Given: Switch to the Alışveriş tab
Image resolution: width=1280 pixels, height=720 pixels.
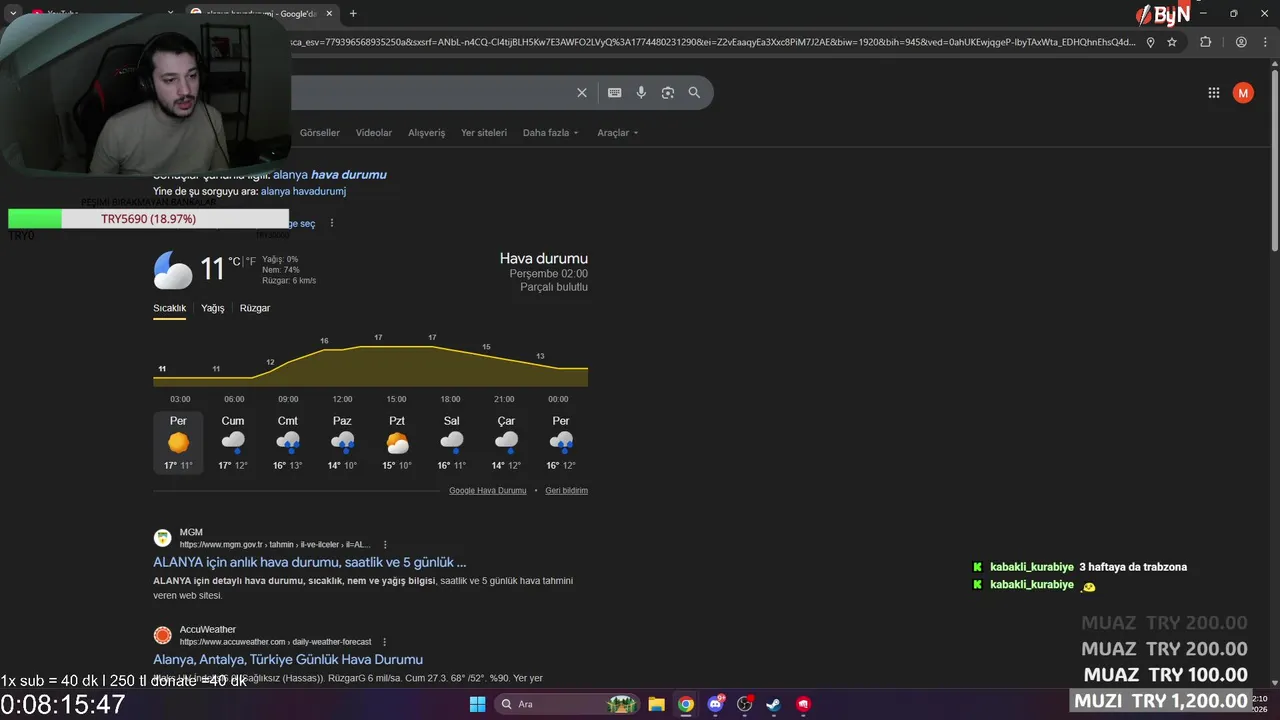Looking at the screenshot, I should [x=426, y=133].
